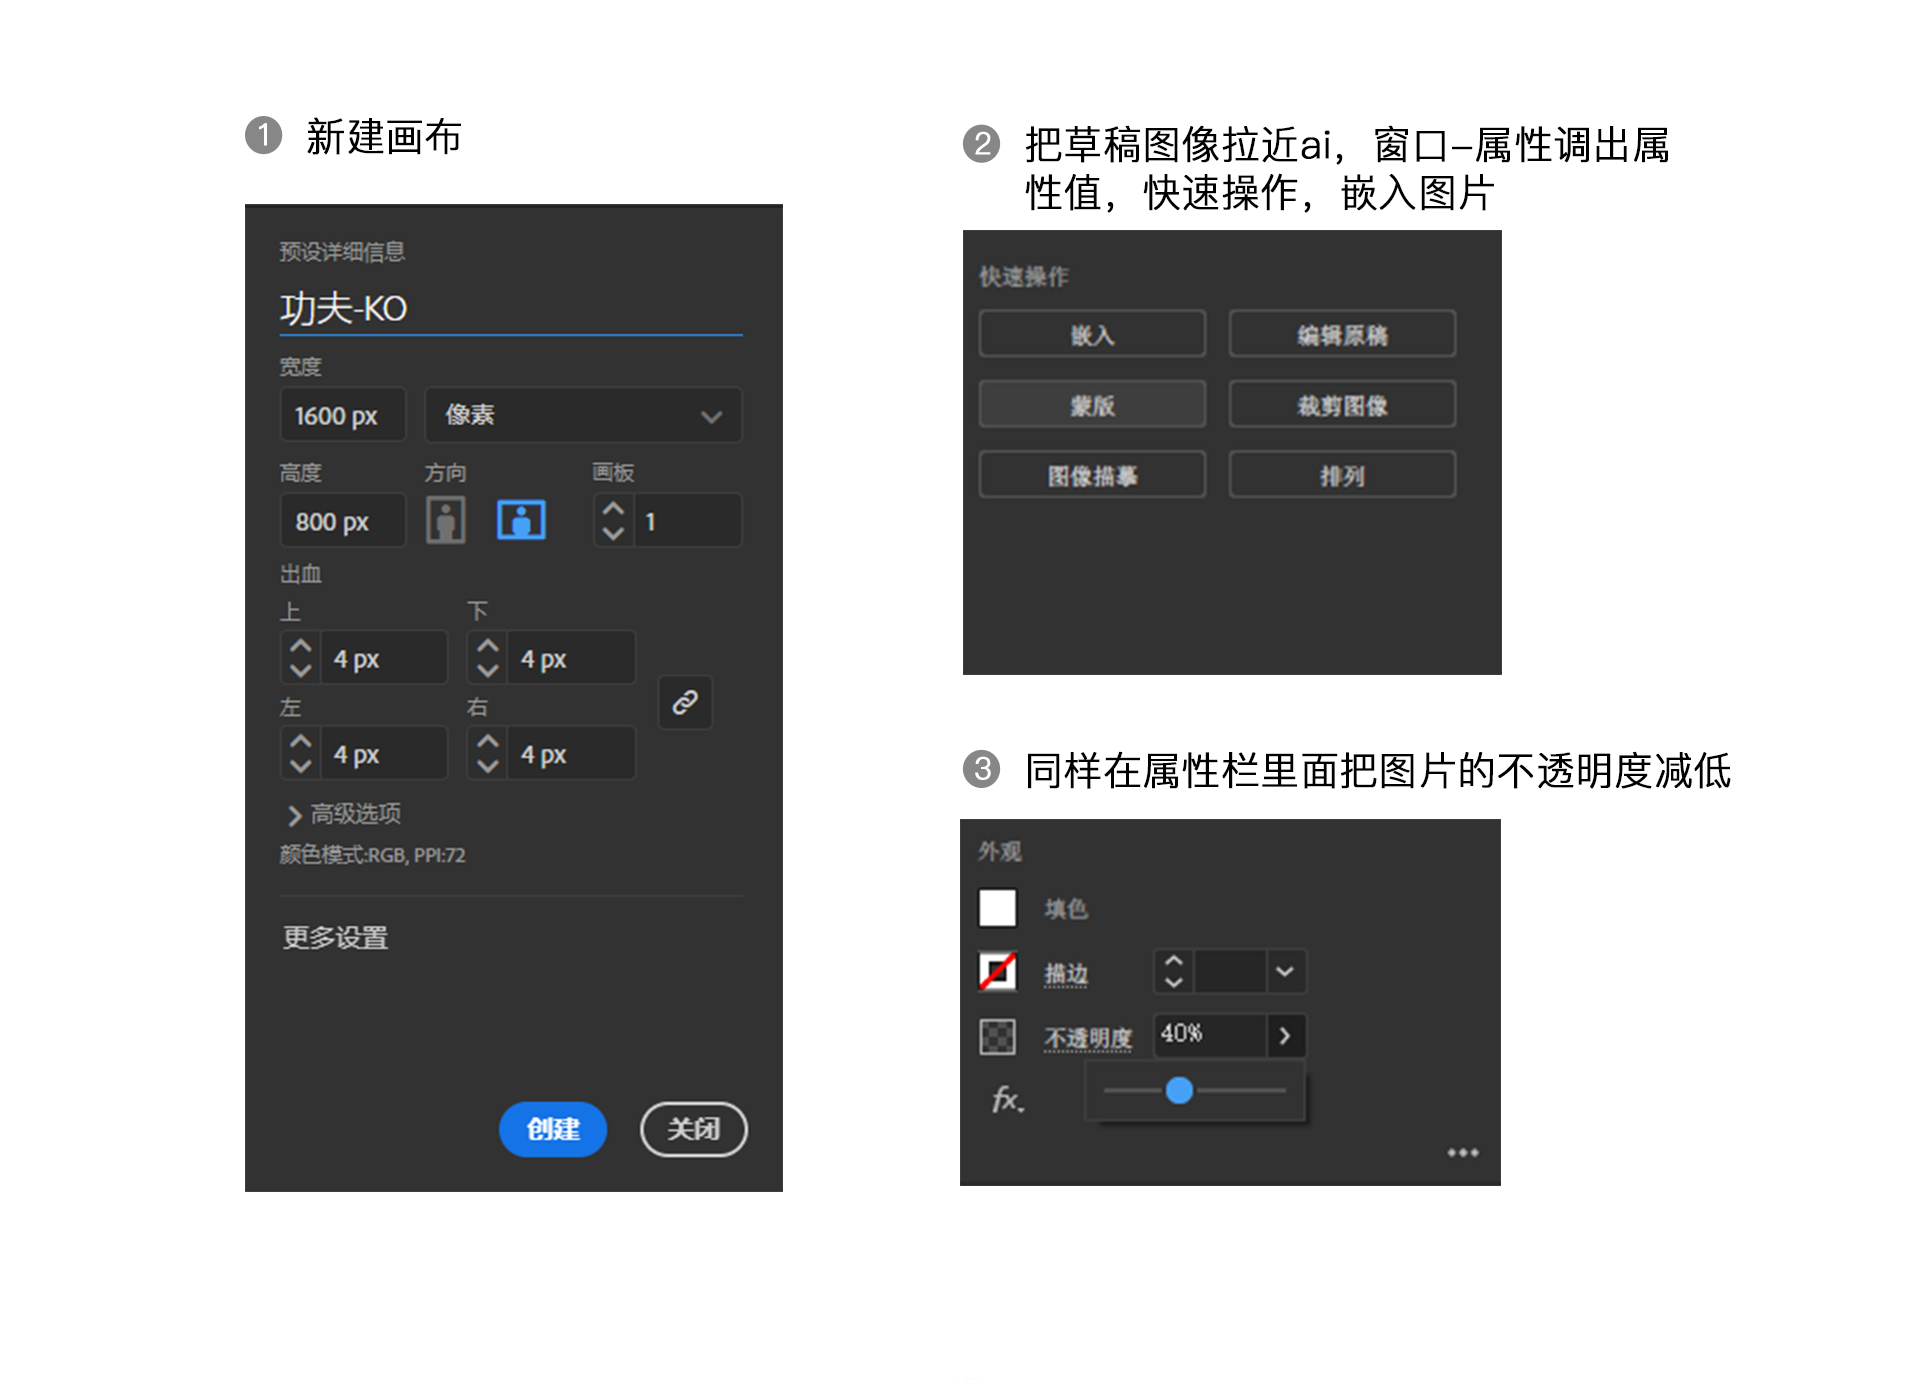Open stroke weight dropdown arrow
Screen dimensions: 1920x1396
(1285, 971)
